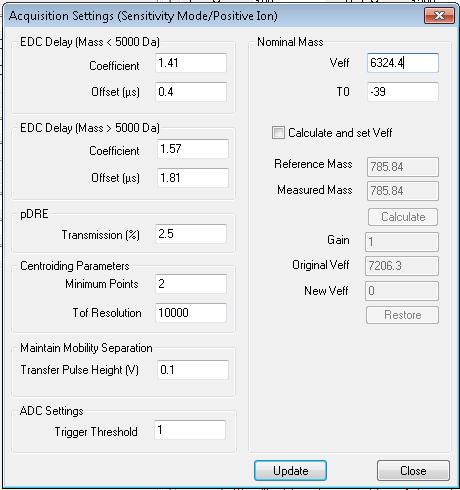
Task: Edit the Veff field showing 6324.4
Action: coord(403,63)
